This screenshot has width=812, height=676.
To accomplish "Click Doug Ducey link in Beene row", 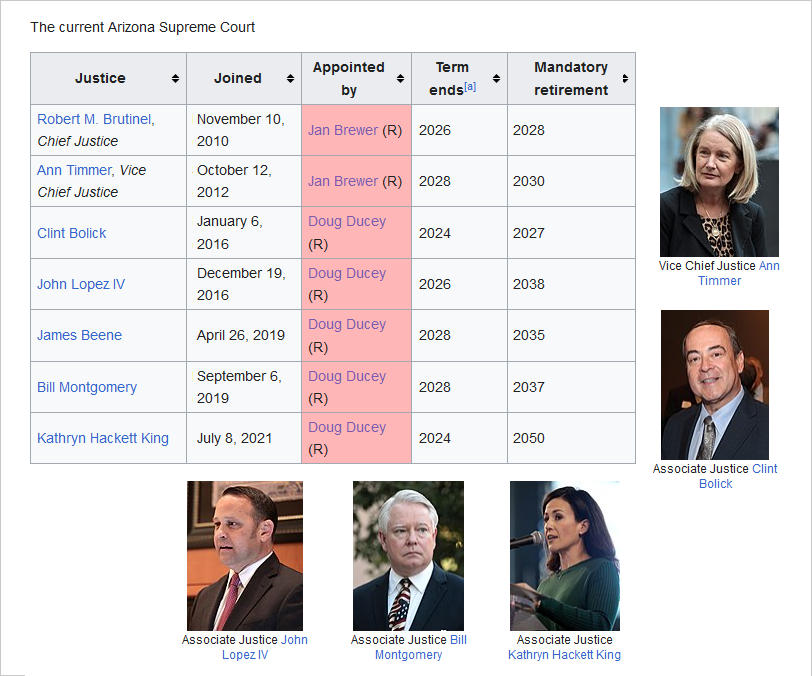I will [347, 324].
